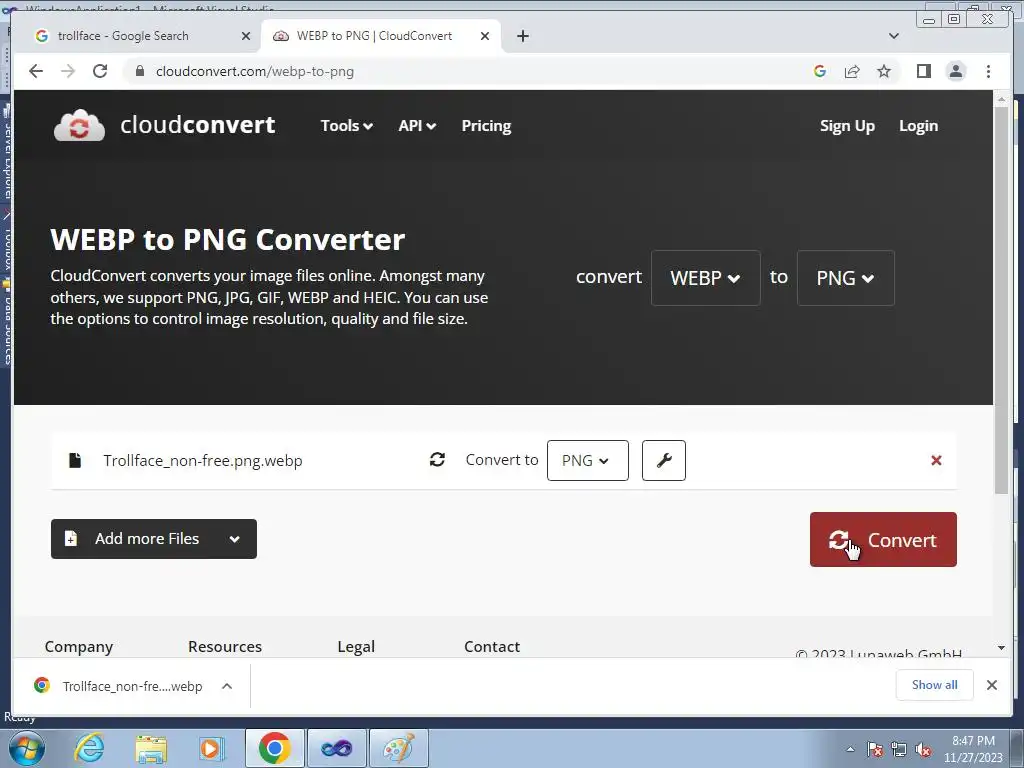The image size is (1024, 768).
Task: Click the file icon next to Trollface_non-free.png.webp
Action: coord(75,460)
